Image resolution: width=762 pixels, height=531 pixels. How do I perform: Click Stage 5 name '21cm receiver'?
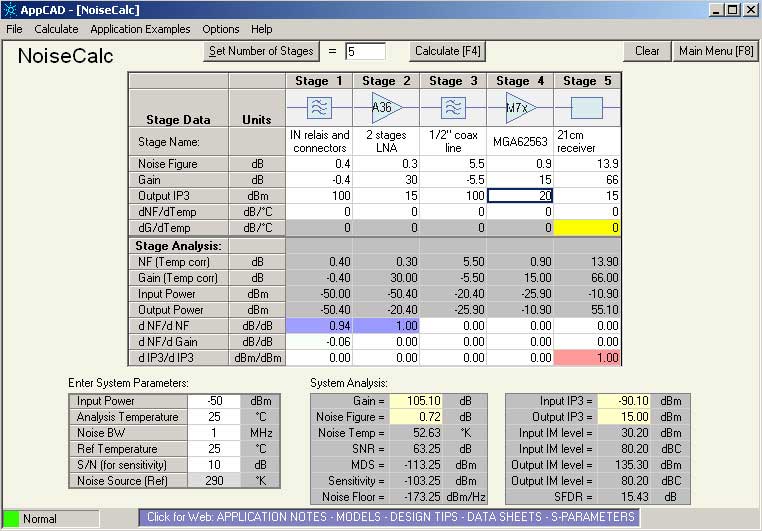pos(587,141)
